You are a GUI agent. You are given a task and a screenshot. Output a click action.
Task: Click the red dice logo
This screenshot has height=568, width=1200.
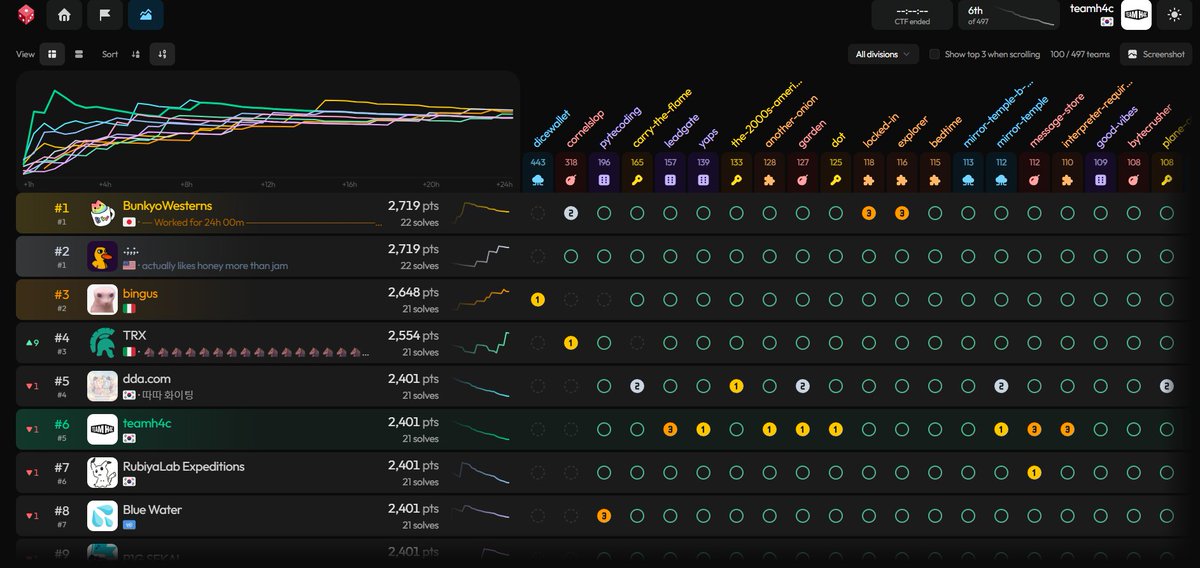tap(26, 15)
